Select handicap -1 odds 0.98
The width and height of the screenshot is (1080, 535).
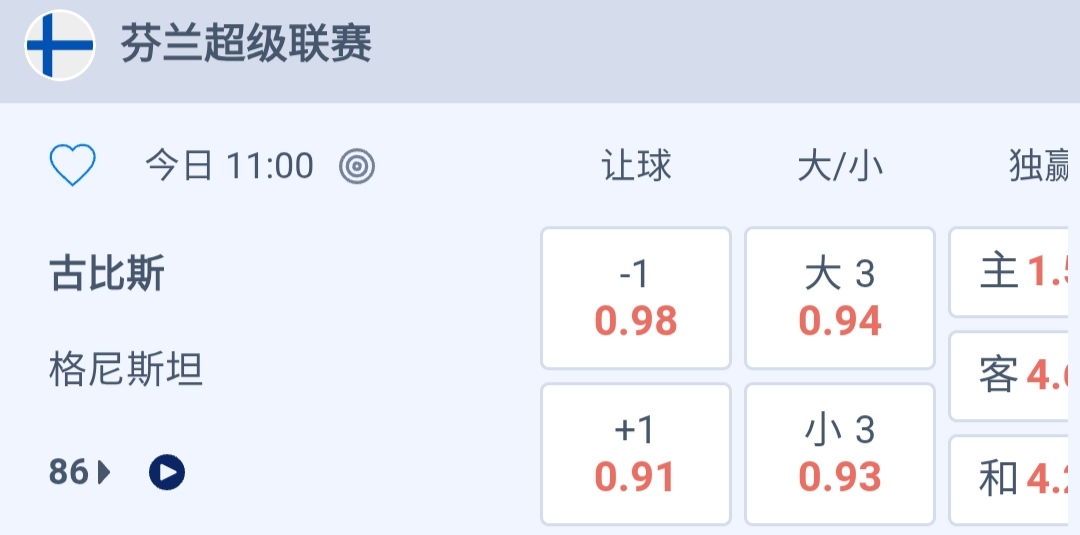pyautogui.click(x=636, y=298)
